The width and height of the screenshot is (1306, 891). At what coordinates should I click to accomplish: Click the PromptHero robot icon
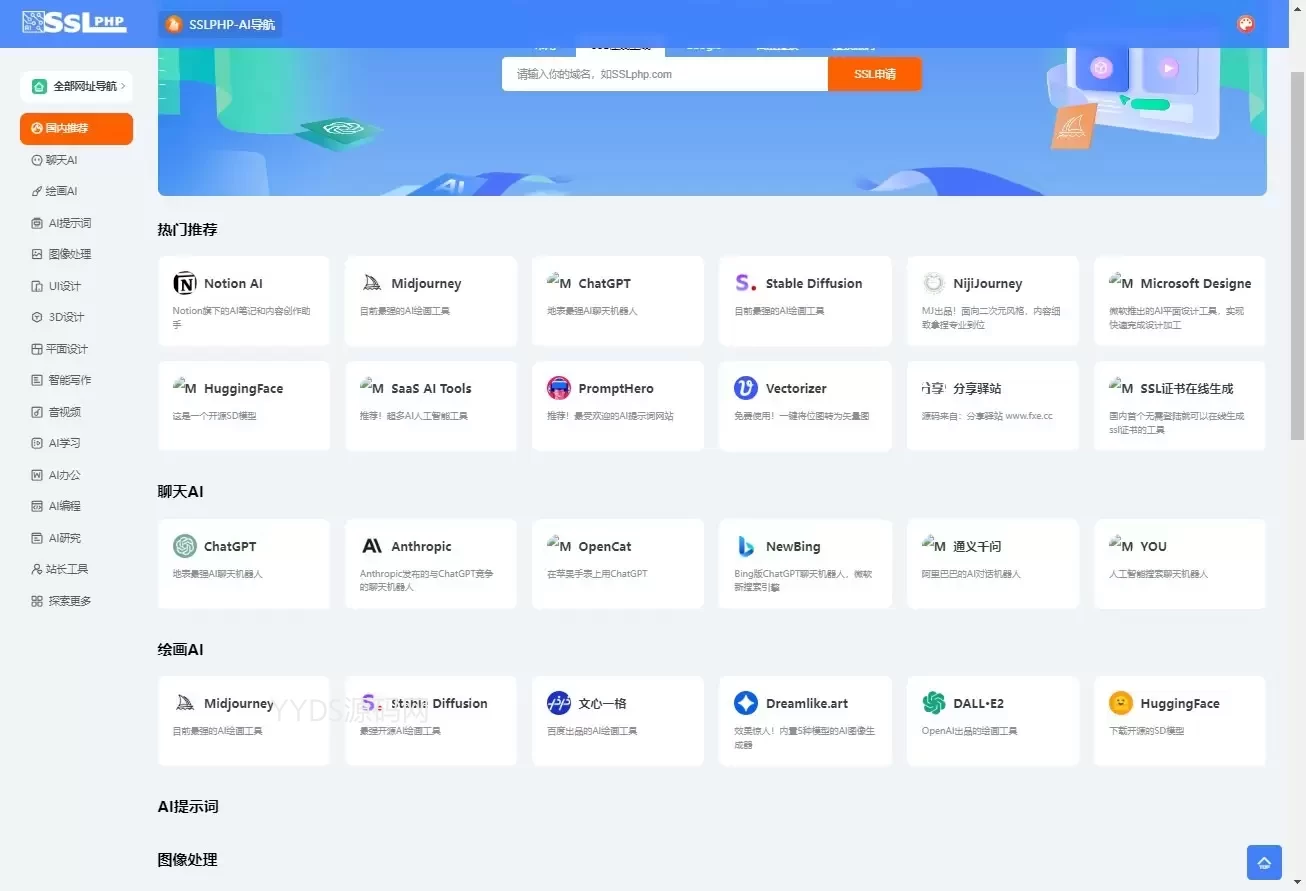pos(559,388)
